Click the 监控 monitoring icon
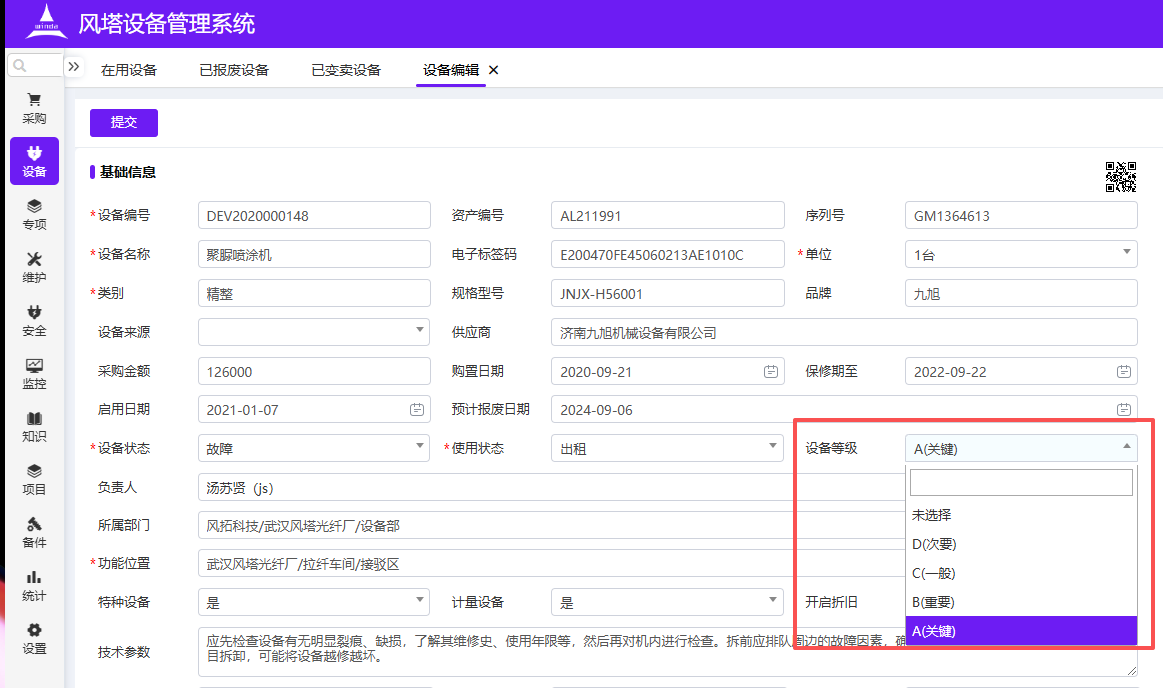 coord(34,373)
